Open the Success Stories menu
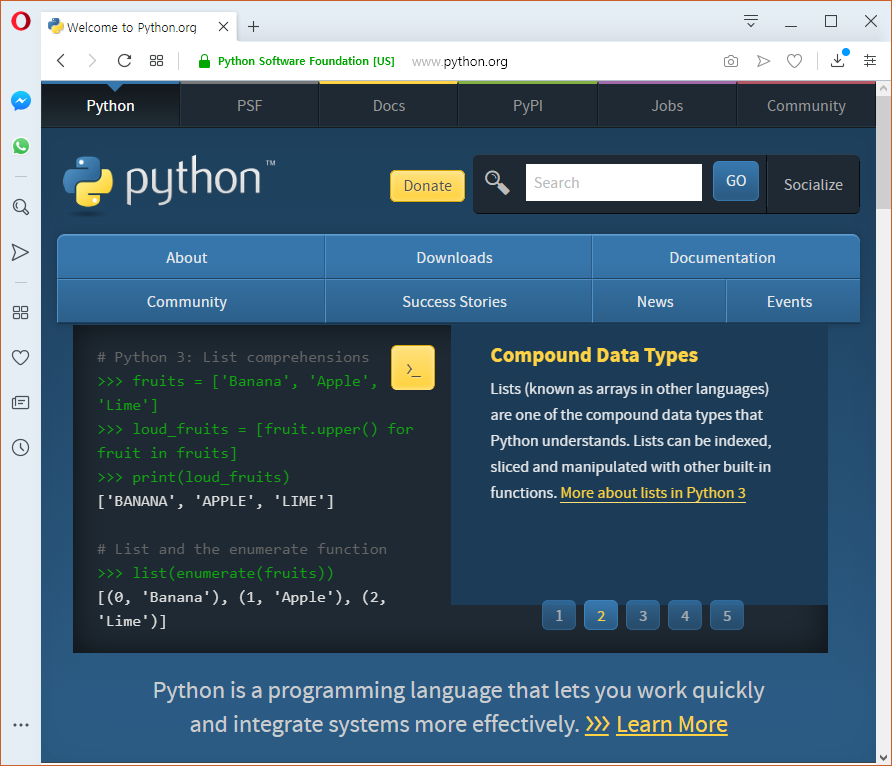The image size is (892, 766). (459, 301)
